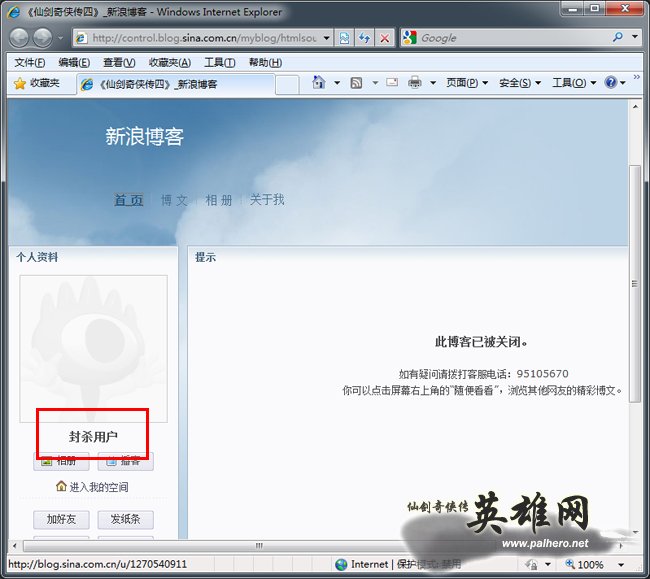Image resolution: width=650 pixels, height=579 pixels.
Task: Follow the 进入我的空间 link
Action: click(98, 487)
